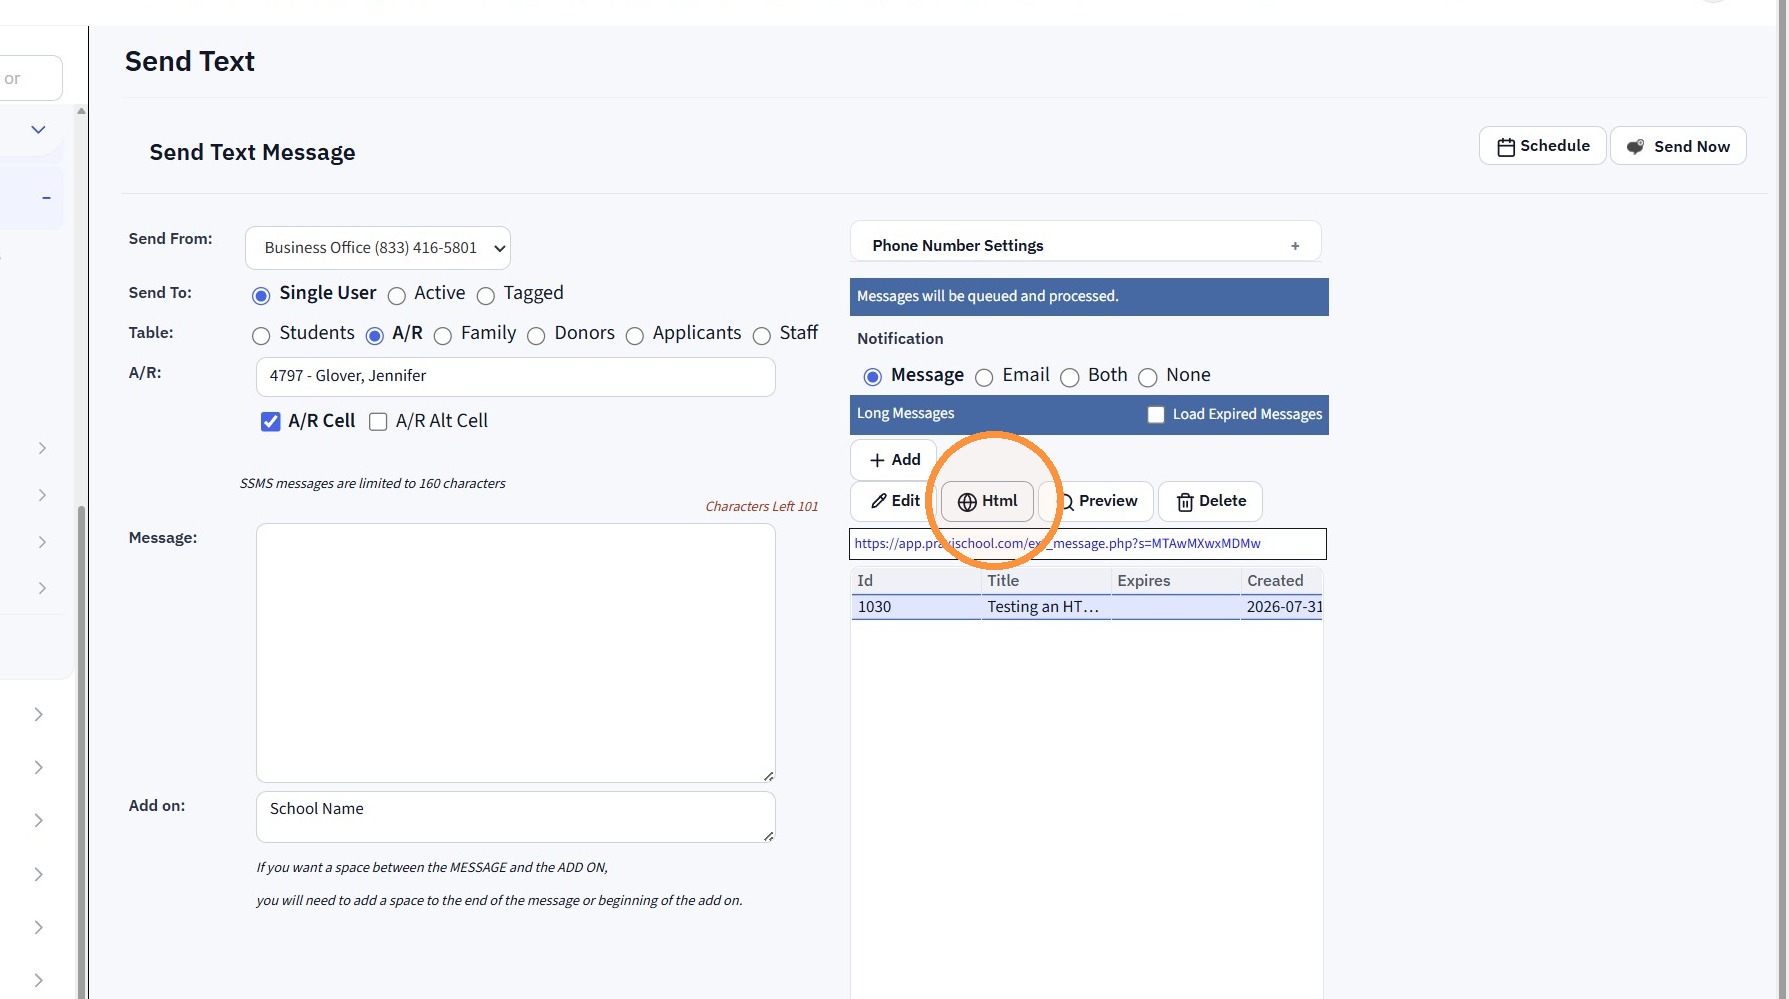1789x999 pixels.
Task: Select the Staff table option
Action: (762, 335)
